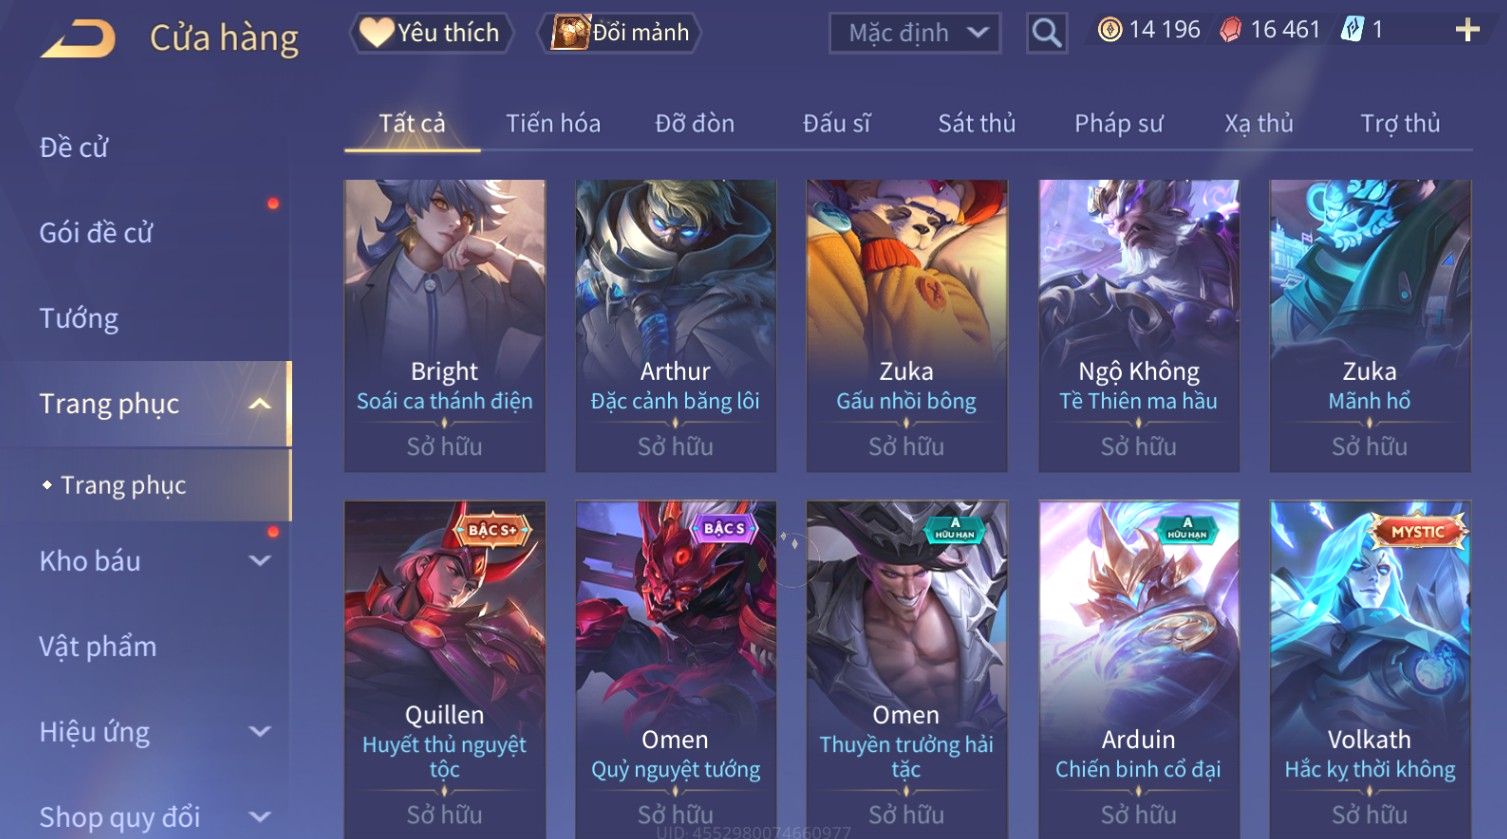Open Tướng in the sidebar

pos(79,319)
